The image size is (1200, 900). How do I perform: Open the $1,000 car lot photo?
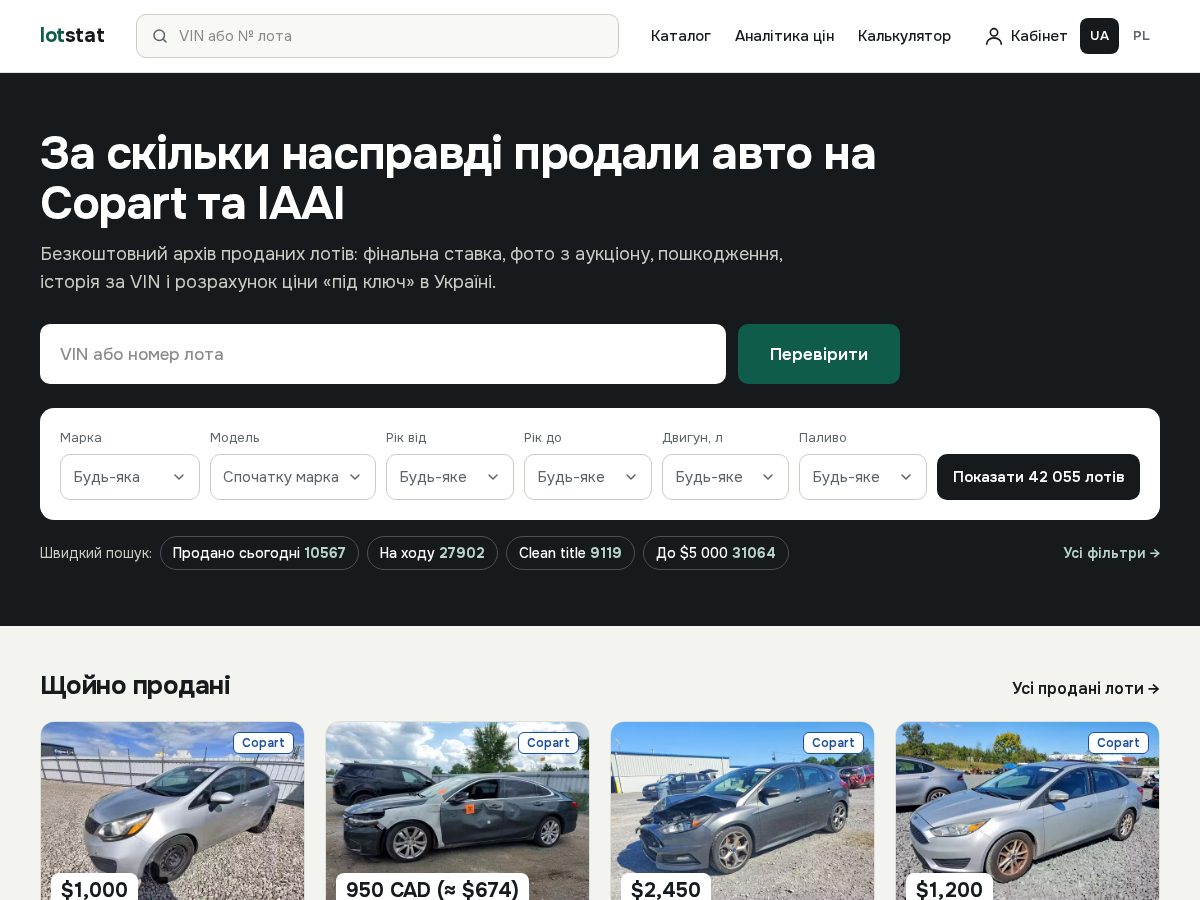click(x=172, y=811)
